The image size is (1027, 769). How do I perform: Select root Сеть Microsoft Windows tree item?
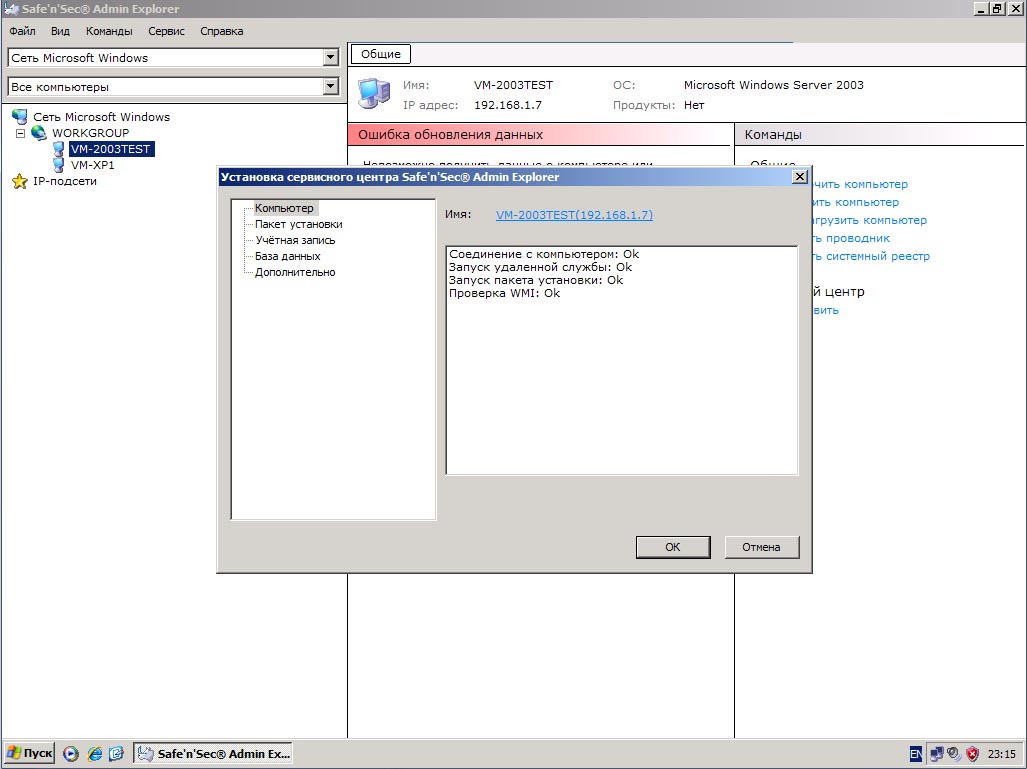point(102,117)
